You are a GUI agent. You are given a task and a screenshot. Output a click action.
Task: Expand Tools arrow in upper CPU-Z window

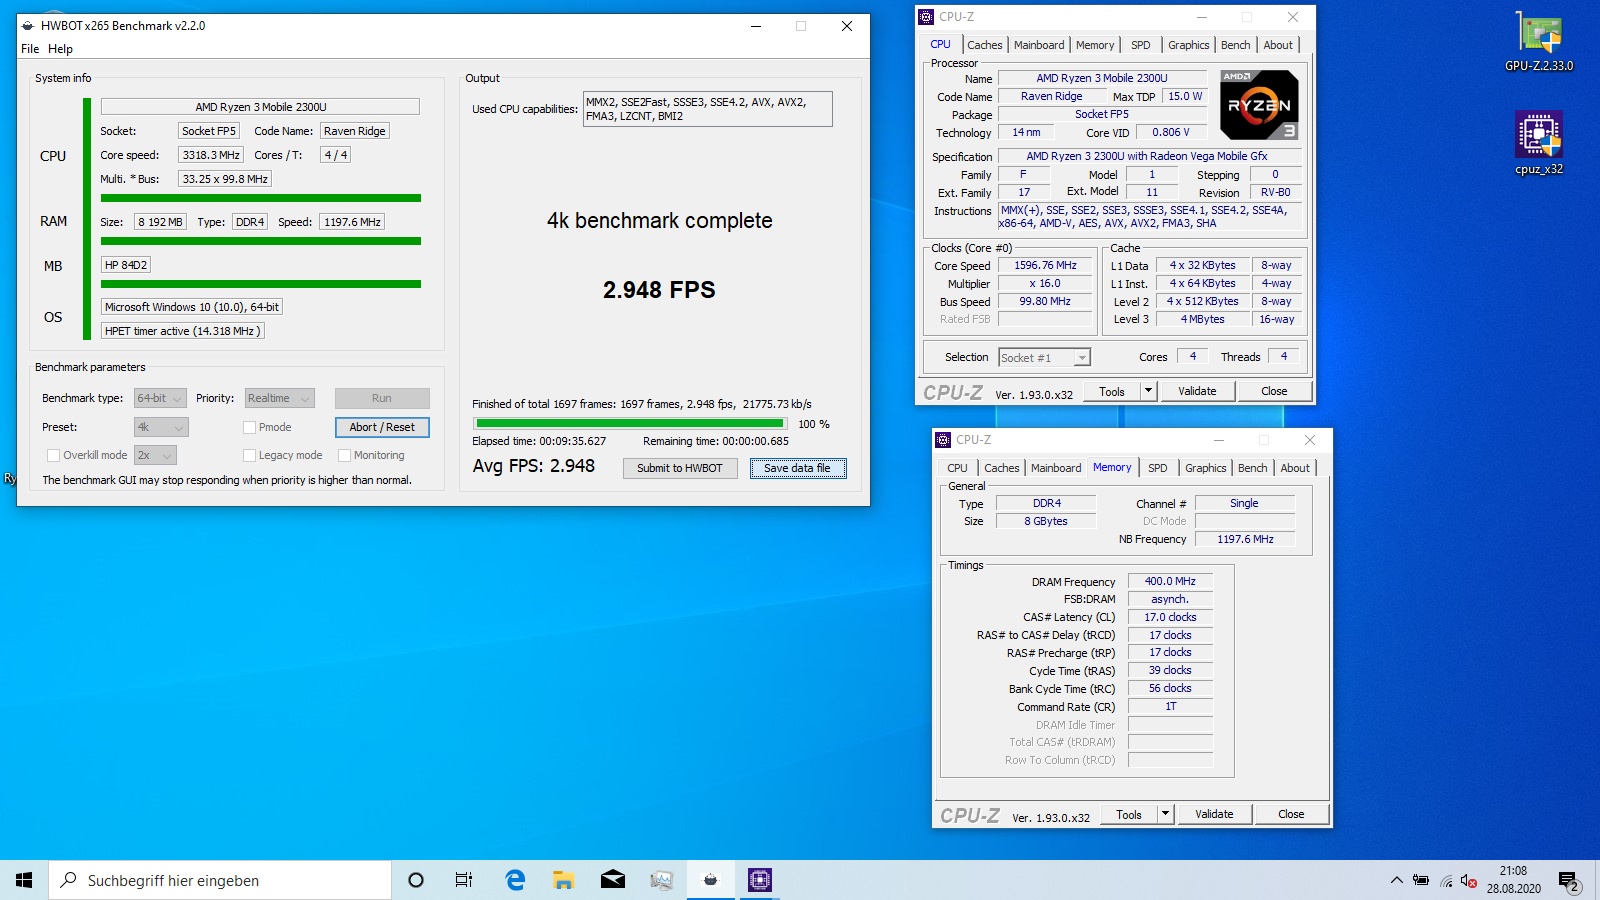pos(1148,391)
